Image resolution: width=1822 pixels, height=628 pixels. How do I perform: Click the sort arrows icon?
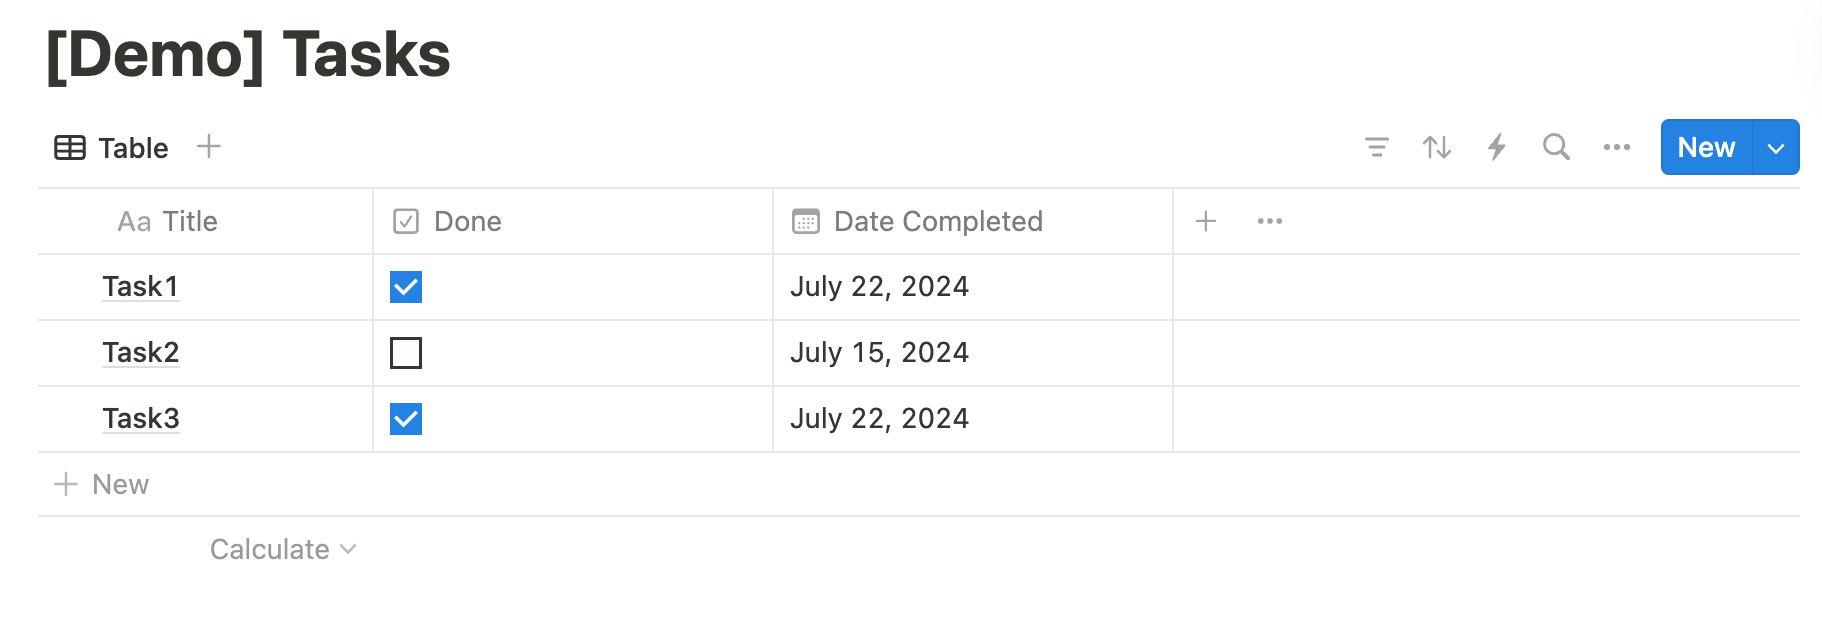click(1437, 148)
